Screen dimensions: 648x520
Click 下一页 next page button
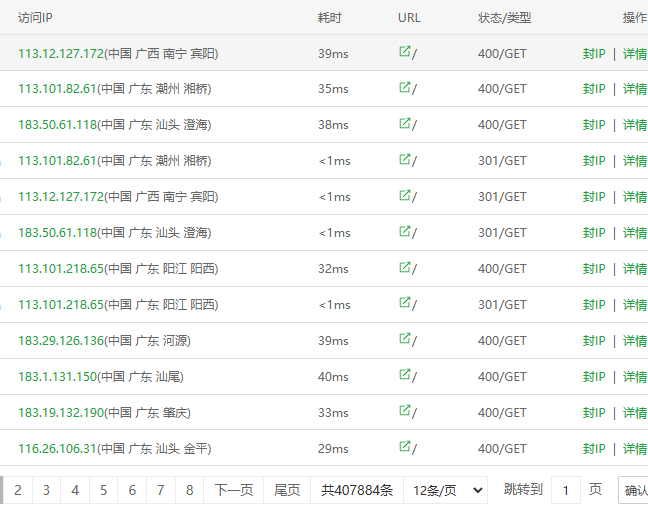pyautogui.click(x=234, y=490)
